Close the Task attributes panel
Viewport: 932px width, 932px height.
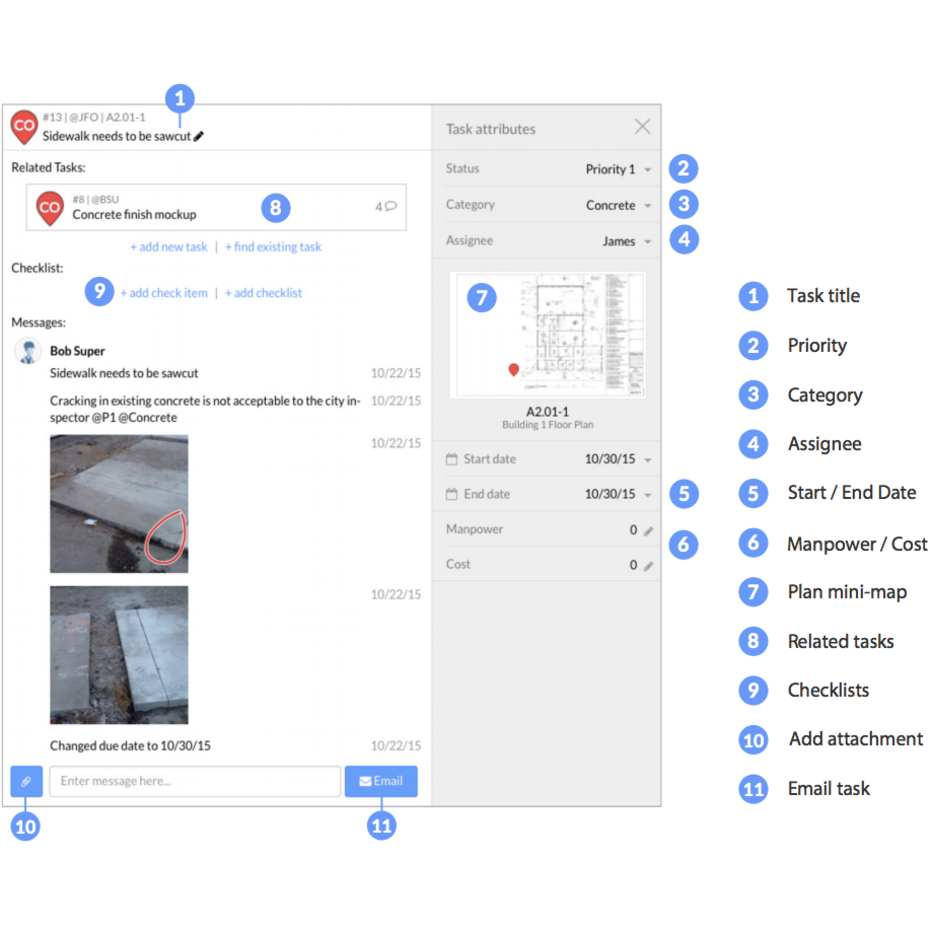point(642,126)
